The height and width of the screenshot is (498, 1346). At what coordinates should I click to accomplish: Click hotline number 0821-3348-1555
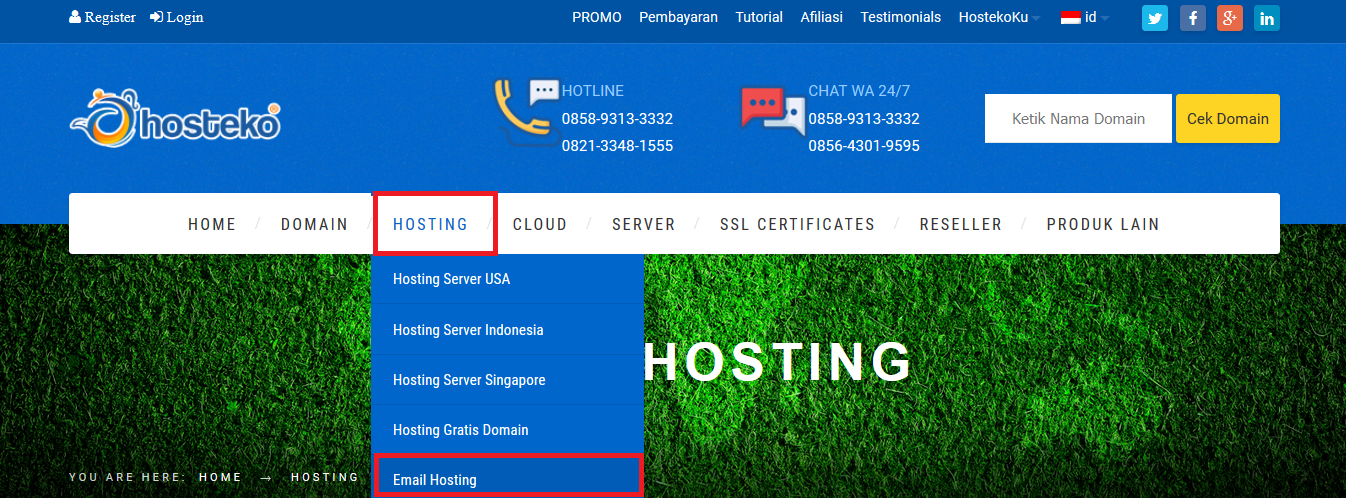617,145
